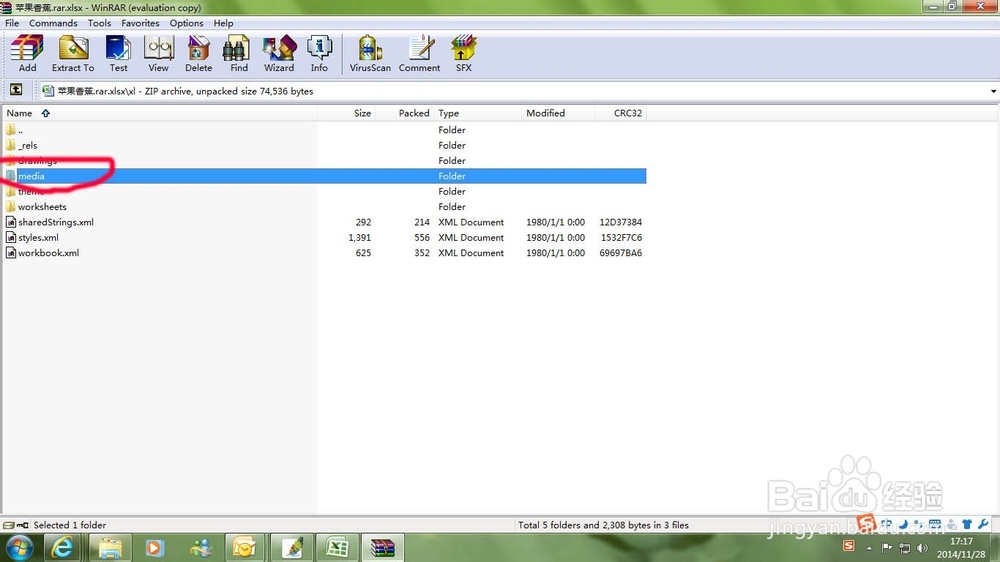The height and width of the screenshot is (562, 1000).
Task: Click the 'Total 5 folders' status text
Action: point(603,525)
